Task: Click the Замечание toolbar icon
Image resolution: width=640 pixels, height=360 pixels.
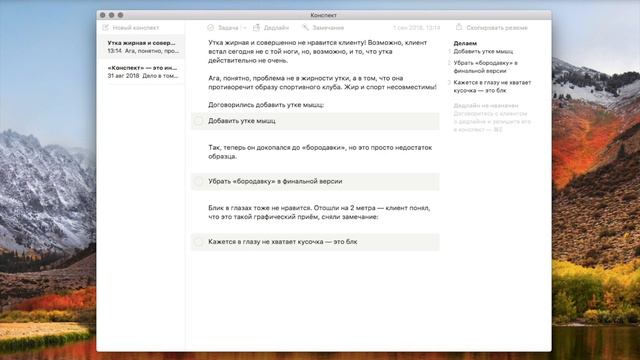Action: point(305,27)
